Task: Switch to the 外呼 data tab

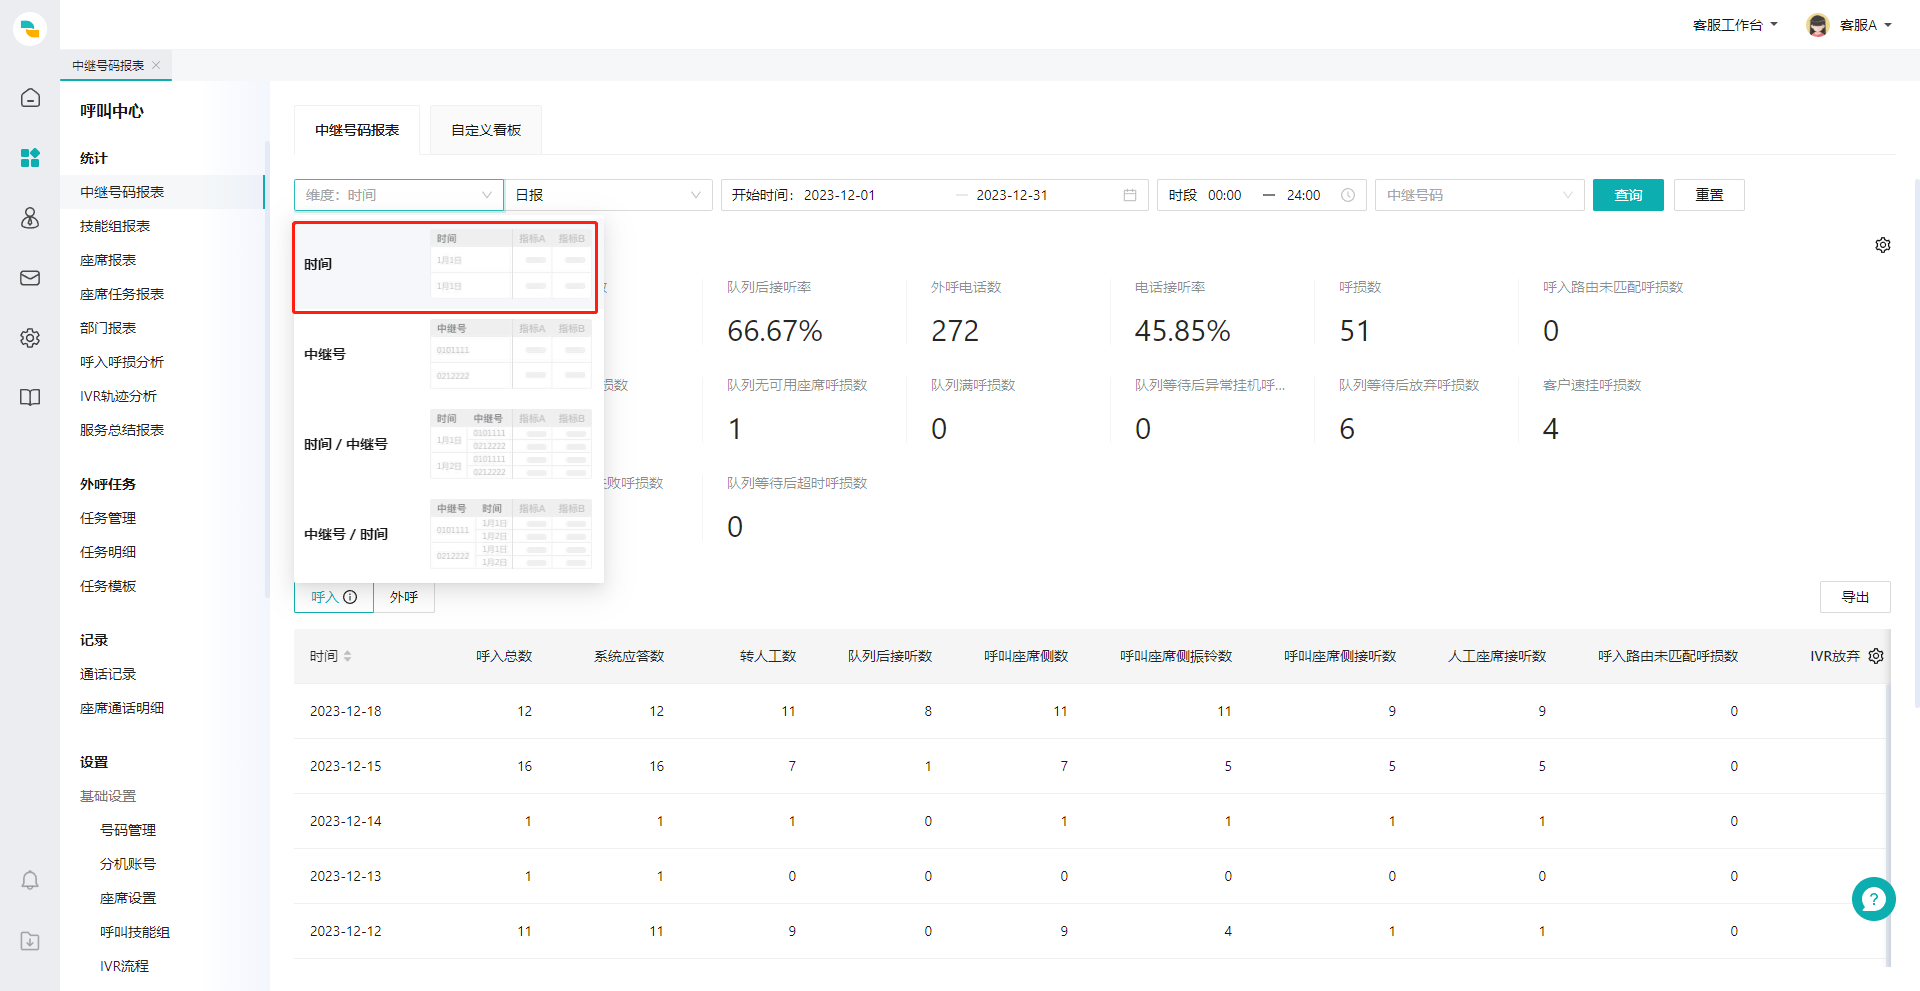Action: (404, 597)
